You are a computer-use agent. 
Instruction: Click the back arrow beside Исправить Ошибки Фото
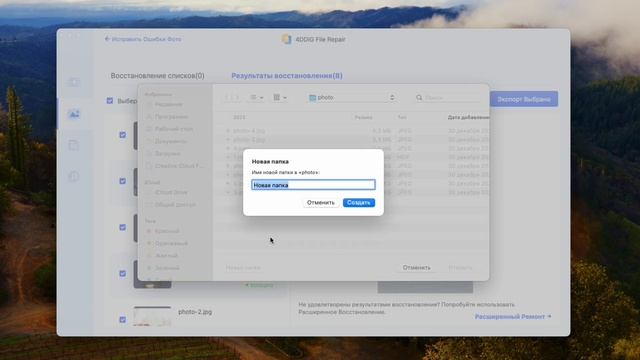pos(107,39)
